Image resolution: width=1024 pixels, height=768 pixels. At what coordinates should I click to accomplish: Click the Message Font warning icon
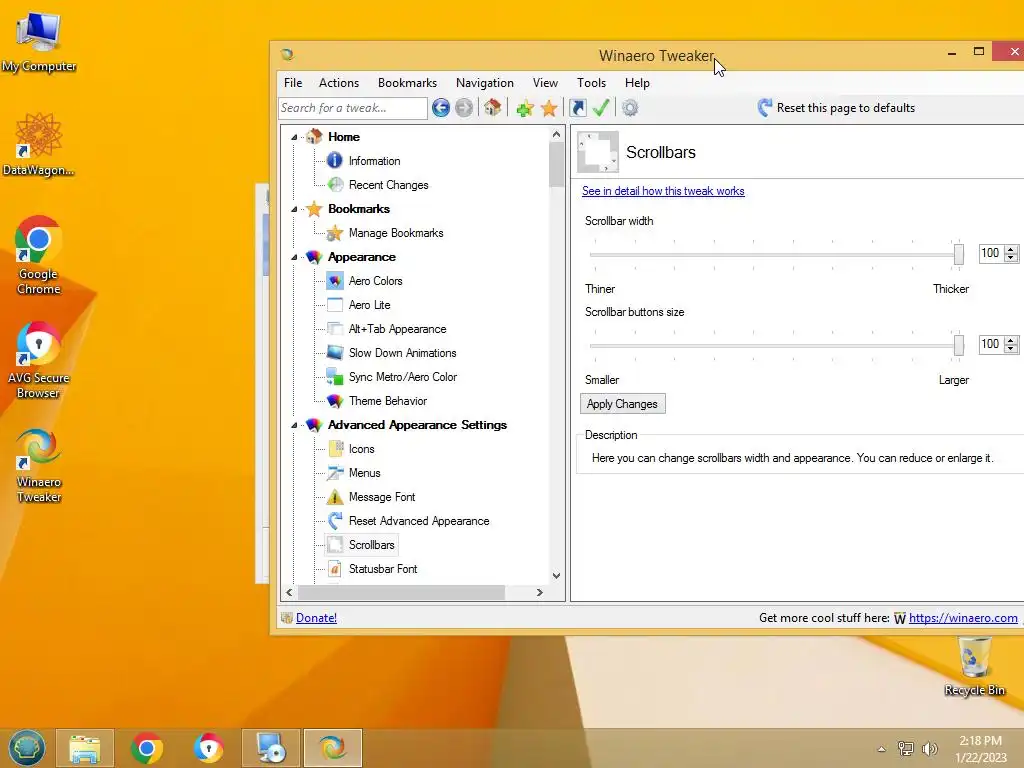[335, 497]
